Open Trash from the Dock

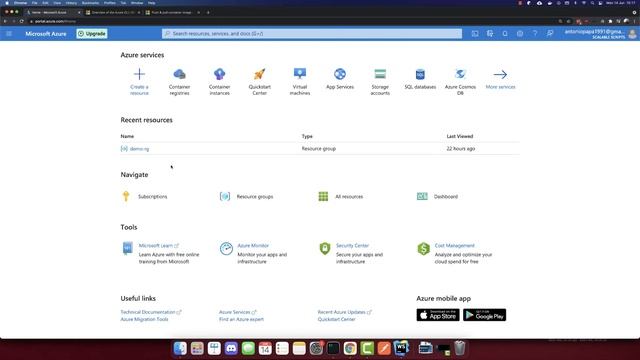(x=460, y=348)
